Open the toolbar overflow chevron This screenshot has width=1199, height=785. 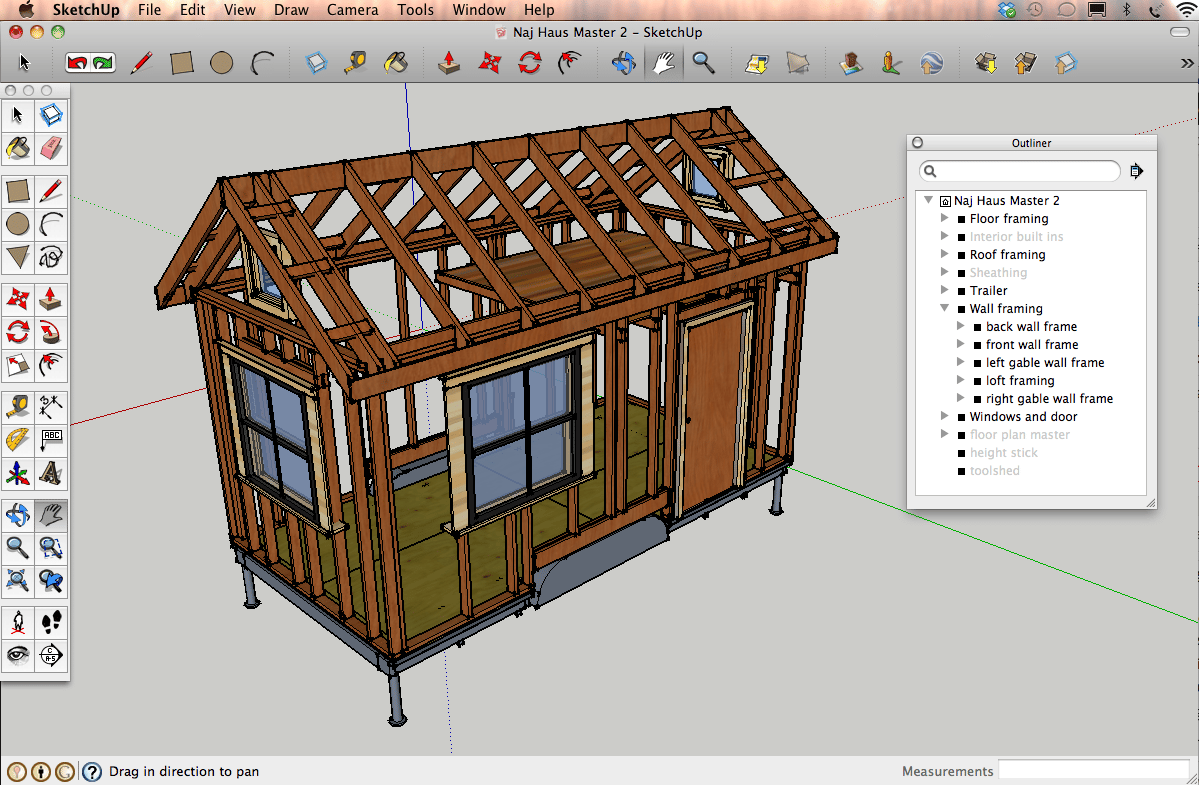coord(1186,62)
